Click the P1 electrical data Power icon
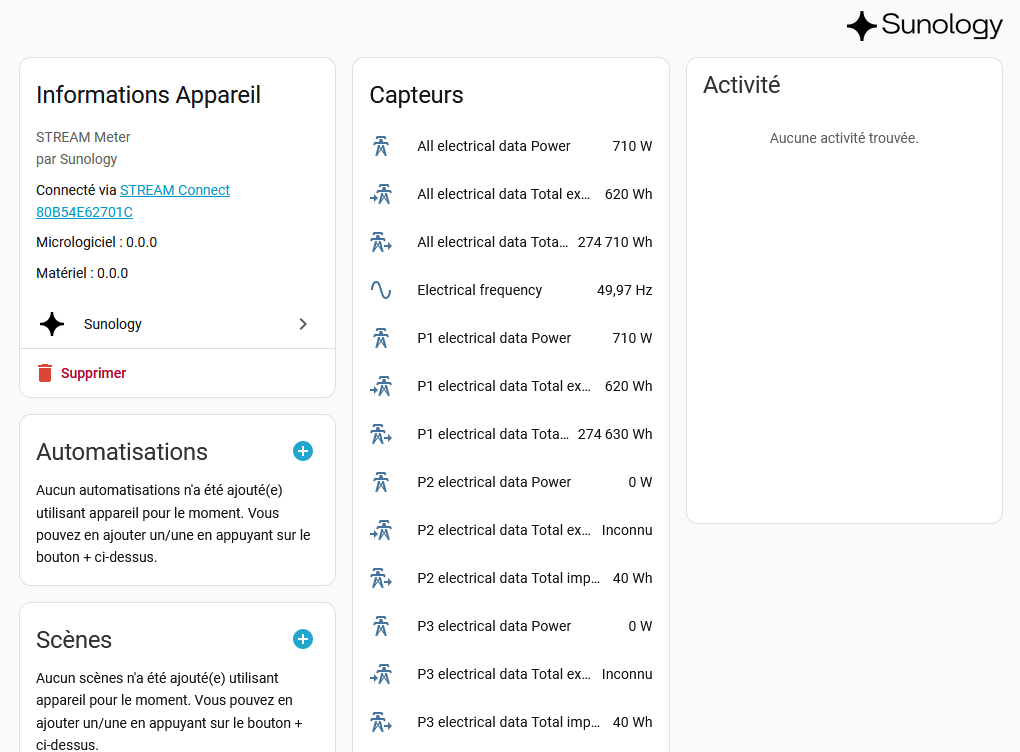The image size is (1020, 752). [380, 338]
